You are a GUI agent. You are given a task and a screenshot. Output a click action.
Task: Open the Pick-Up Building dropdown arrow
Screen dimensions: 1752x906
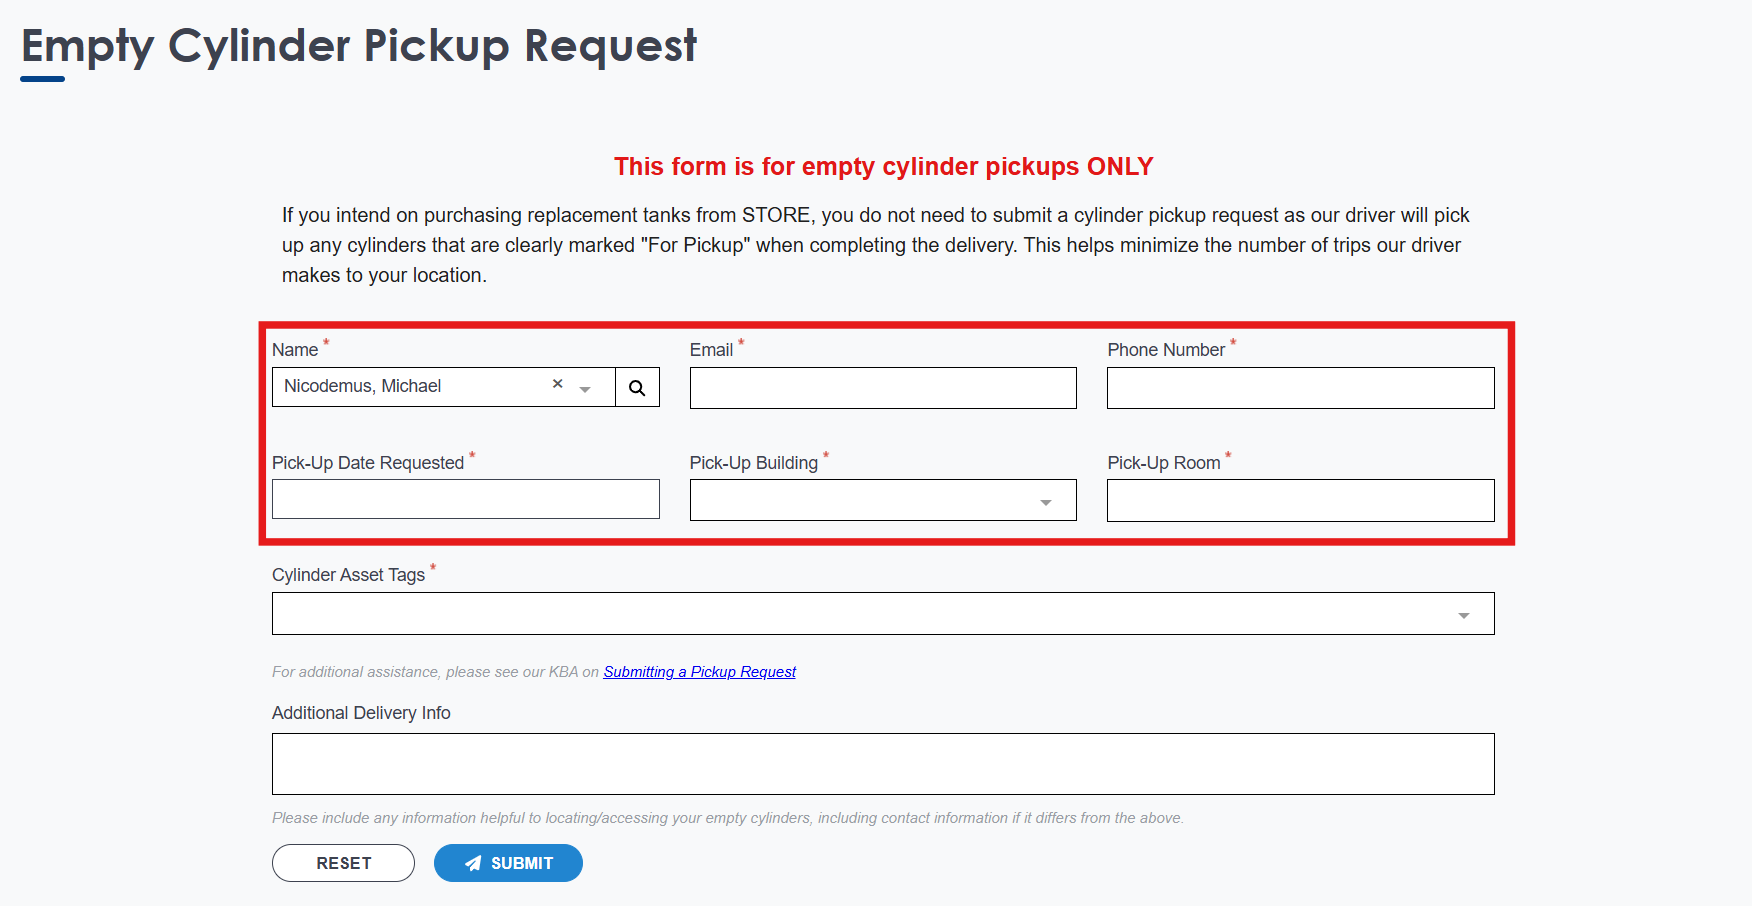[x=1045, y=502]
